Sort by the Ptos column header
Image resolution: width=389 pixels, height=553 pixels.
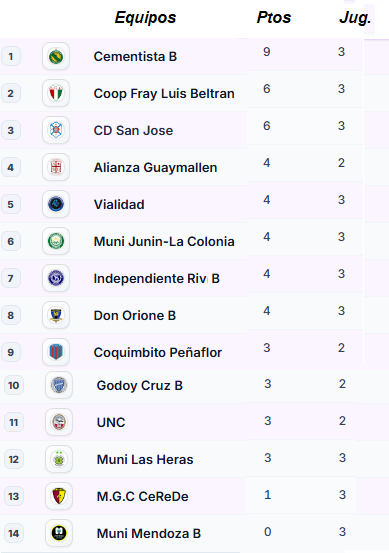[274, 17]
